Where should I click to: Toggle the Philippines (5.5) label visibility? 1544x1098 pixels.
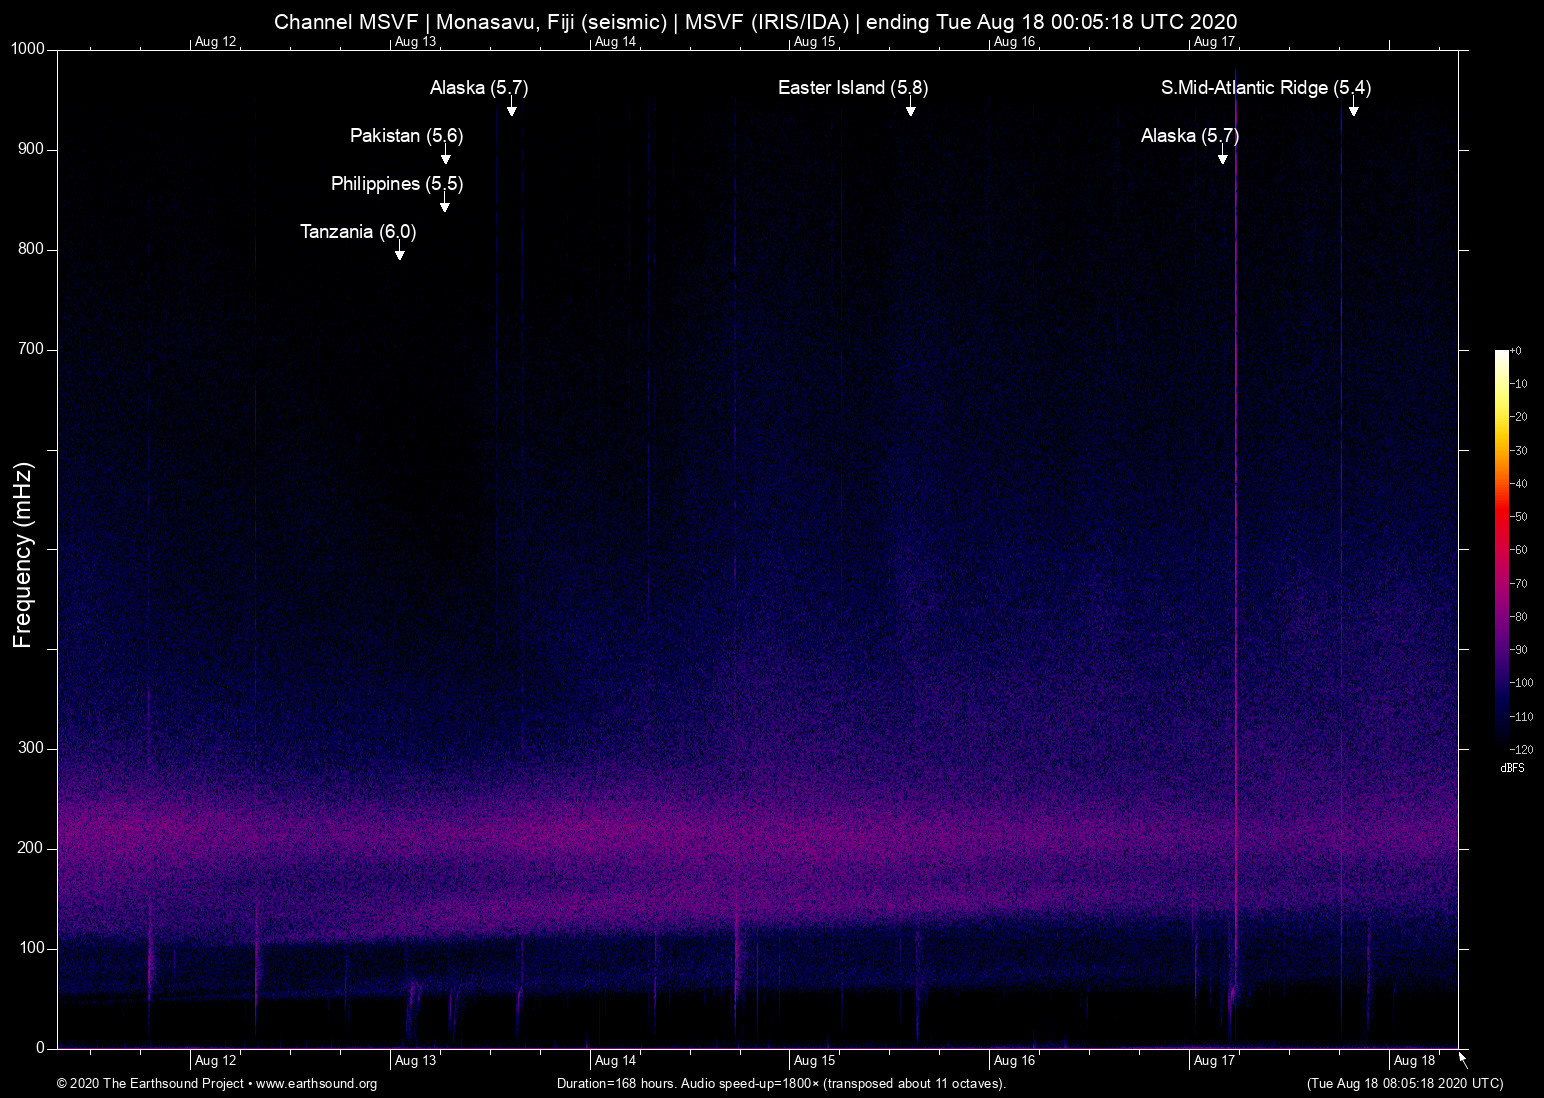396,184
